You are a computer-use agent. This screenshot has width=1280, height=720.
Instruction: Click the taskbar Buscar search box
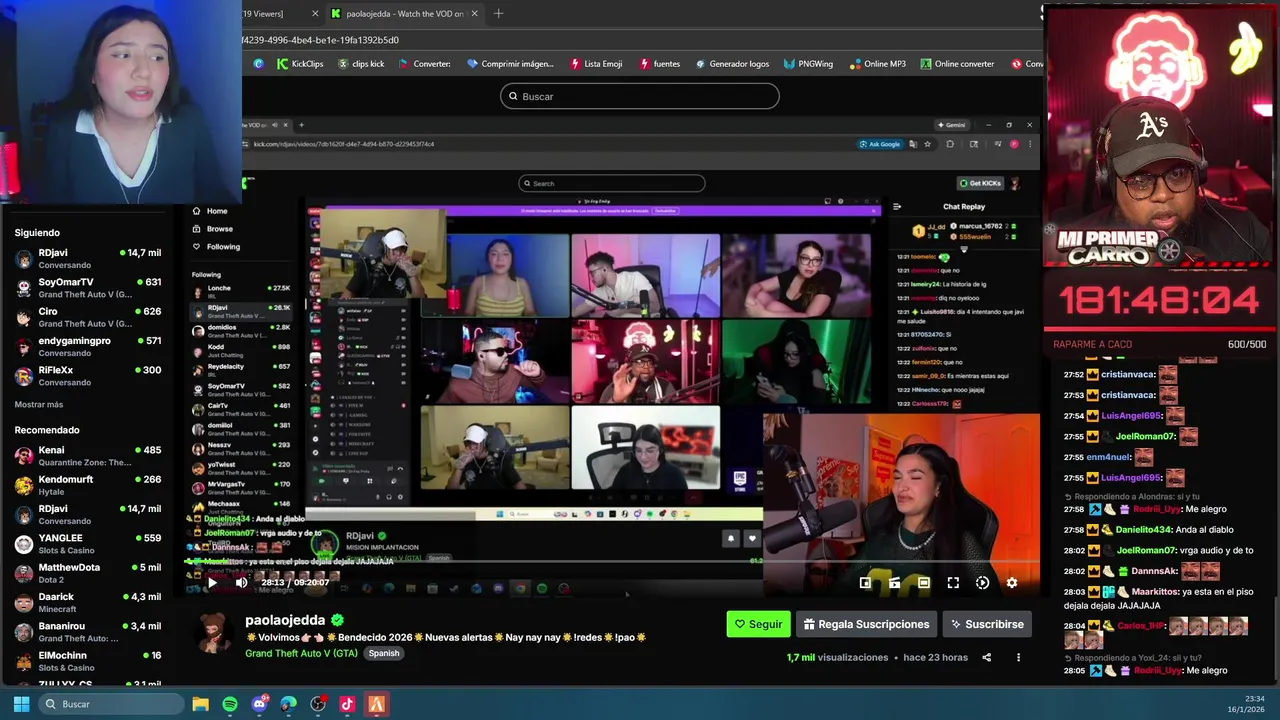coord(110,704)
